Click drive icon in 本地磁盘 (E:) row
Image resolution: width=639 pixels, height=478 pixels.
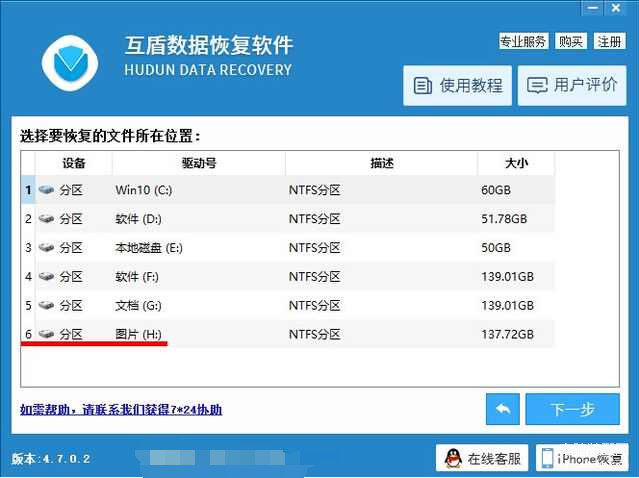pos(46,247)
